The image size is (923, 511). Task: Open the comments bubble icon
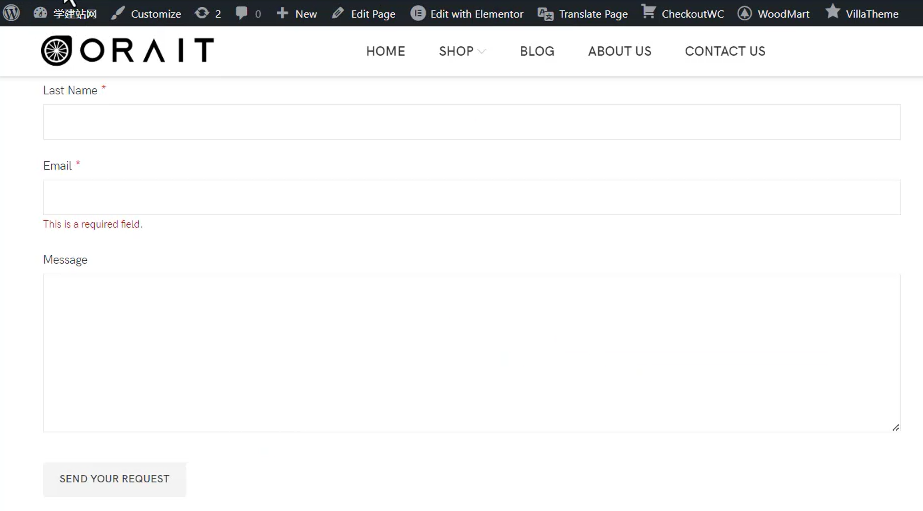coord(241,13)
